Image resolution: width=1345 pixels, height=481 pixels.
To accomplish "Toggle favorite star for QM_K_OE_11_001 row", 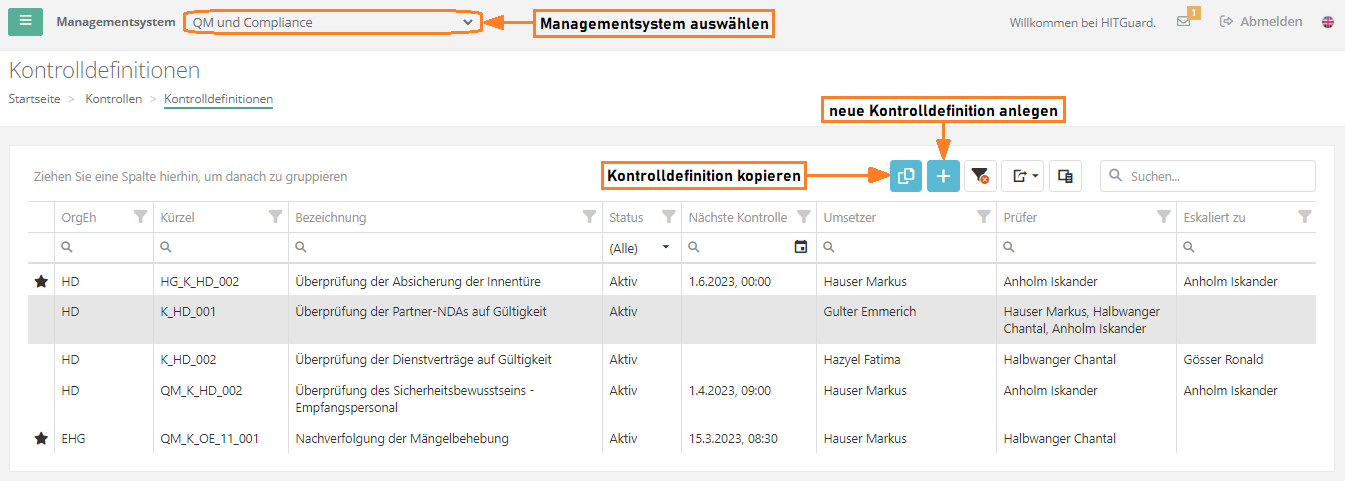I will click(41, 438).
